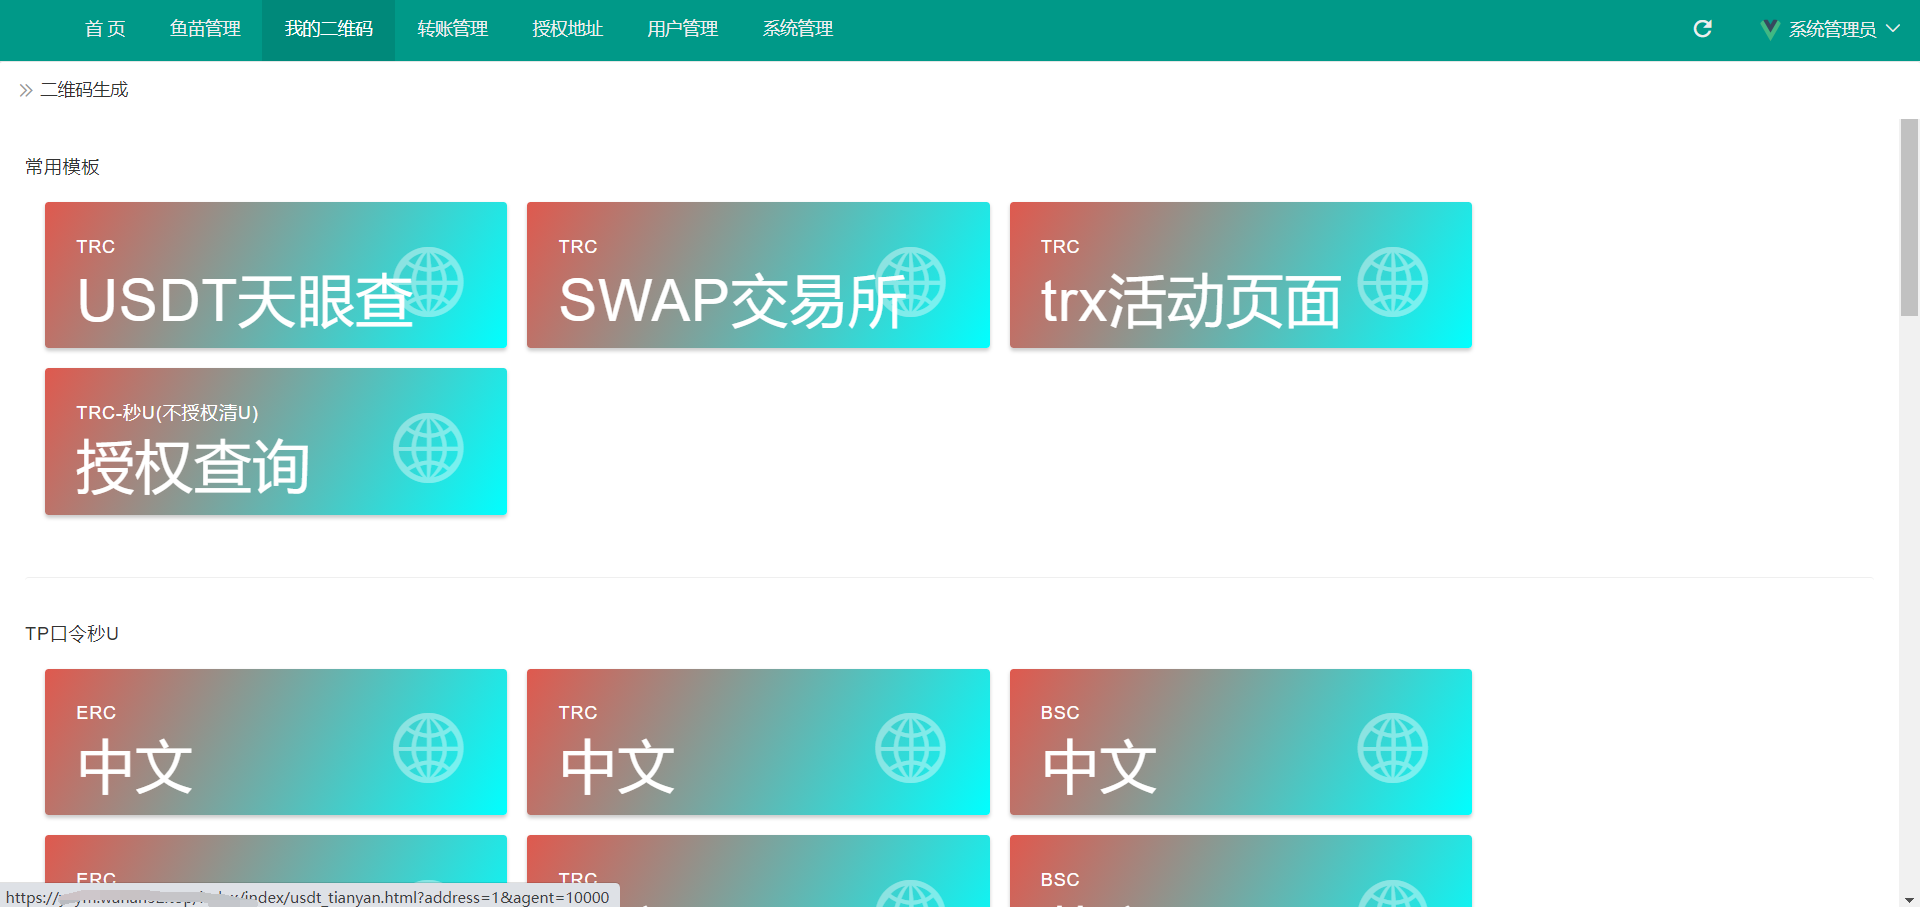
Task: Open the 转账管理 menu
Action: [453, 29]
